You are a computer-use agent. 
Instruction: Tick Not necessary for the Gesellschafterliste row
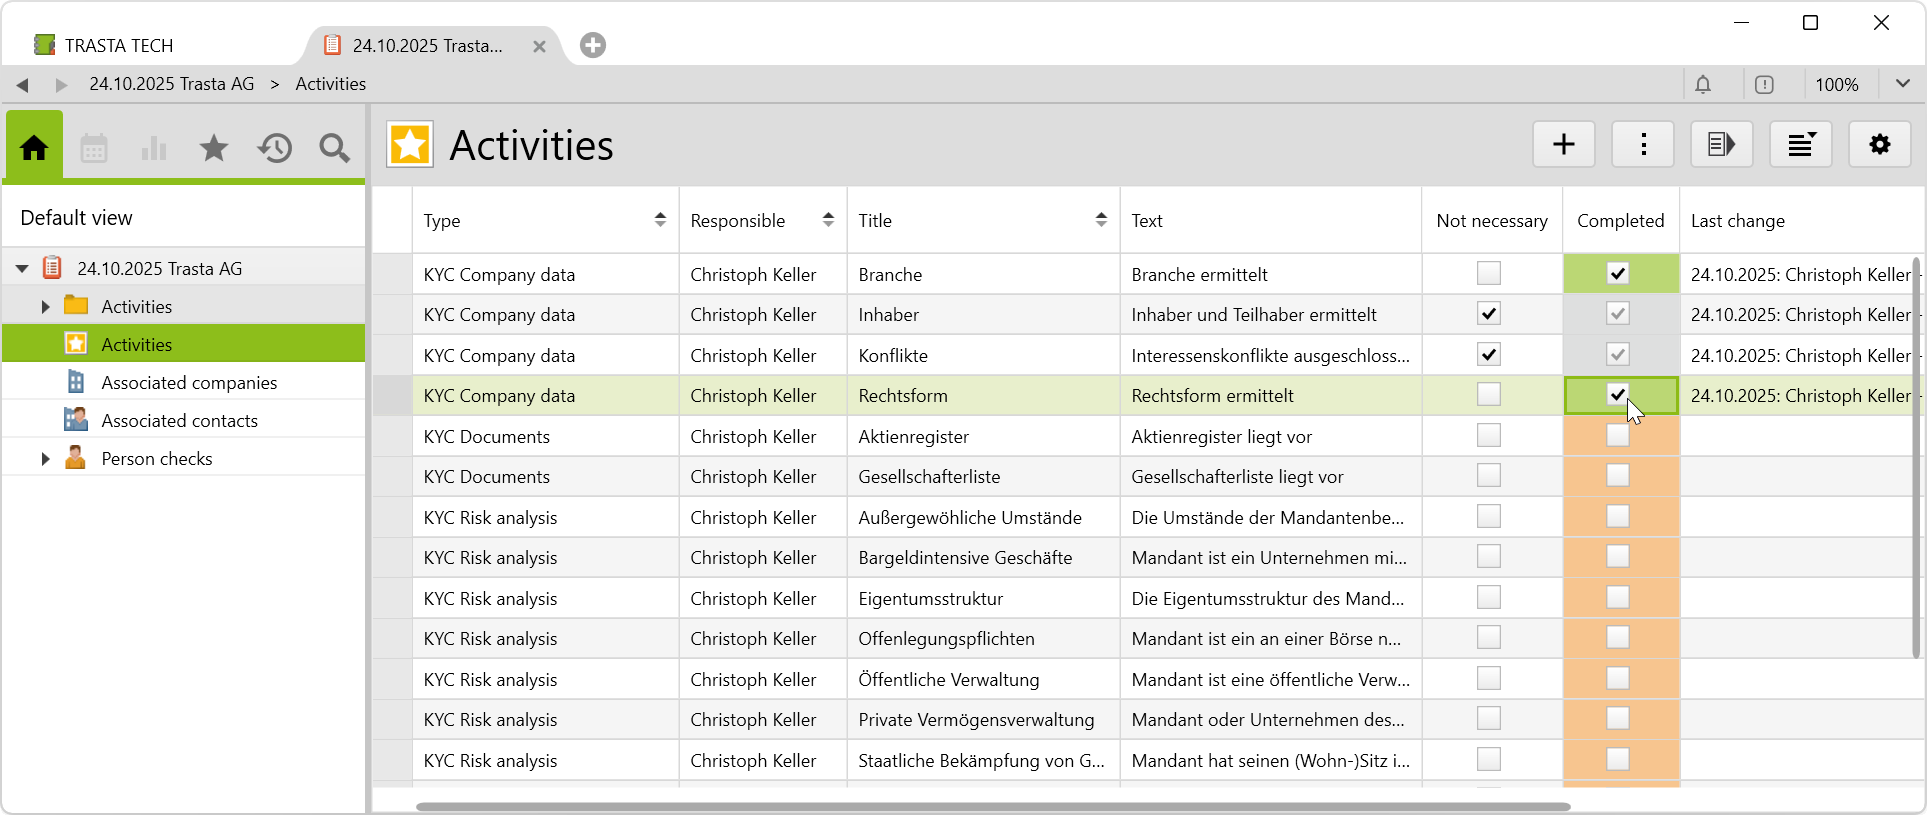pos(1488,476)
